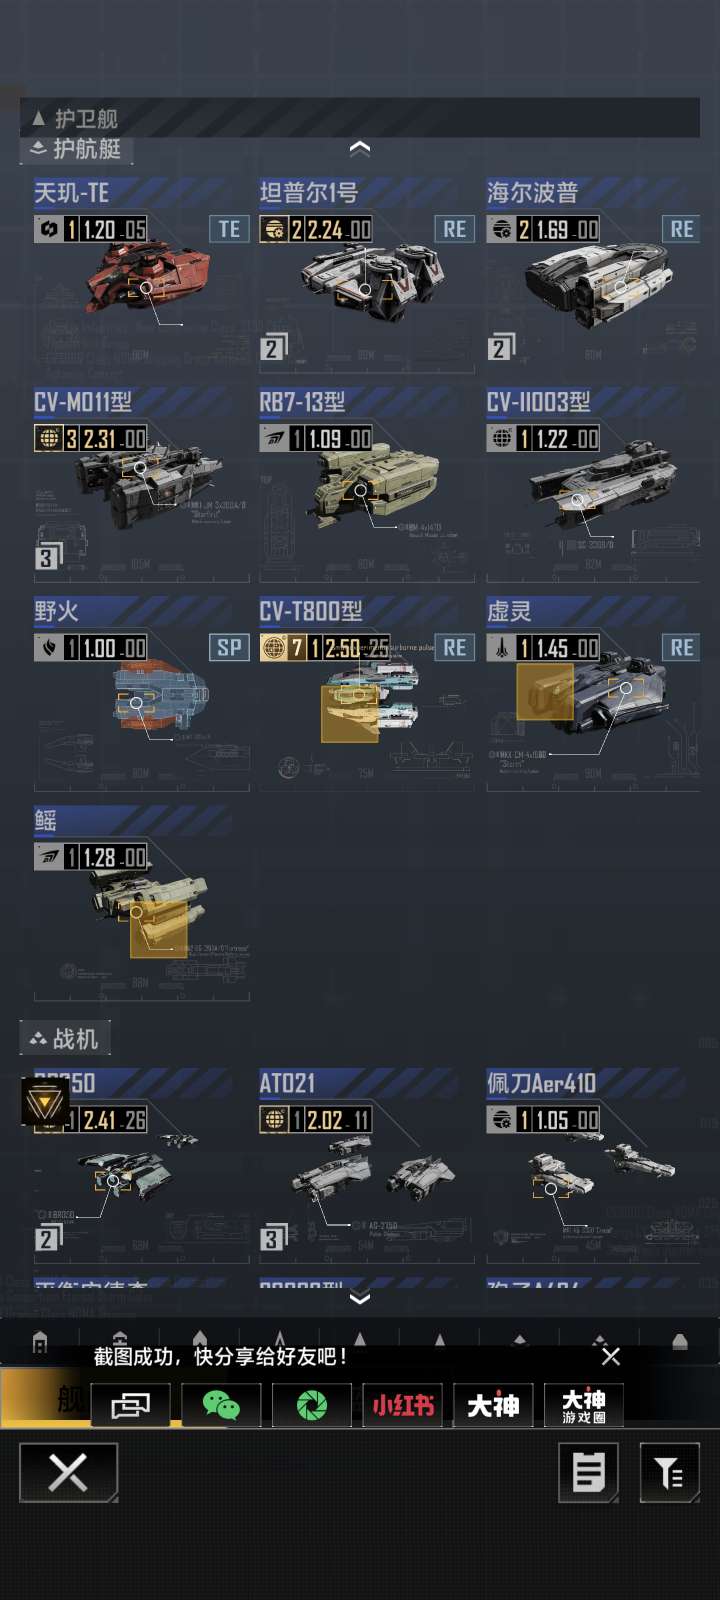Collapse list with top up chevron
The width and height of the screenshot is (720, 1600).
coord(360,148)
